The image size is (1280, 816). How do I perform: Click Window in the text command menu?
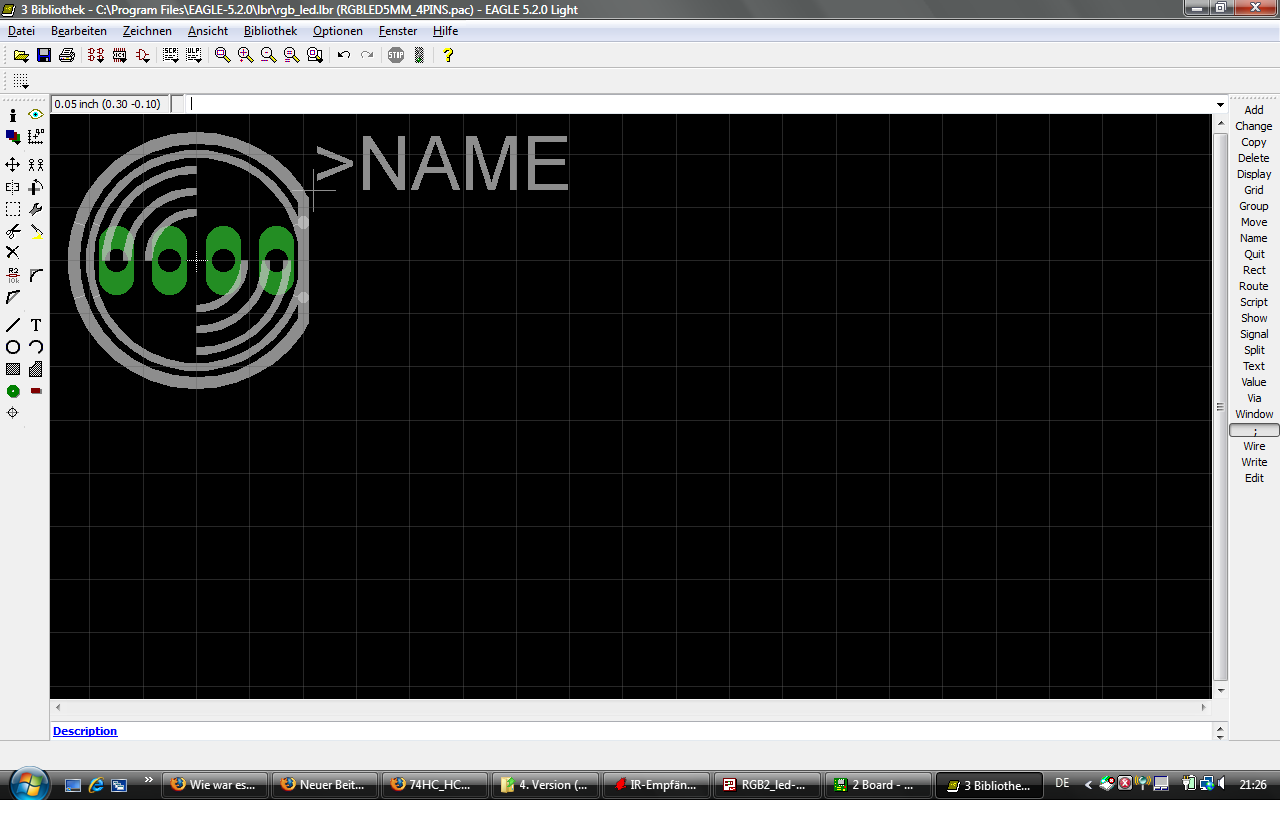tap(1254, 414)
